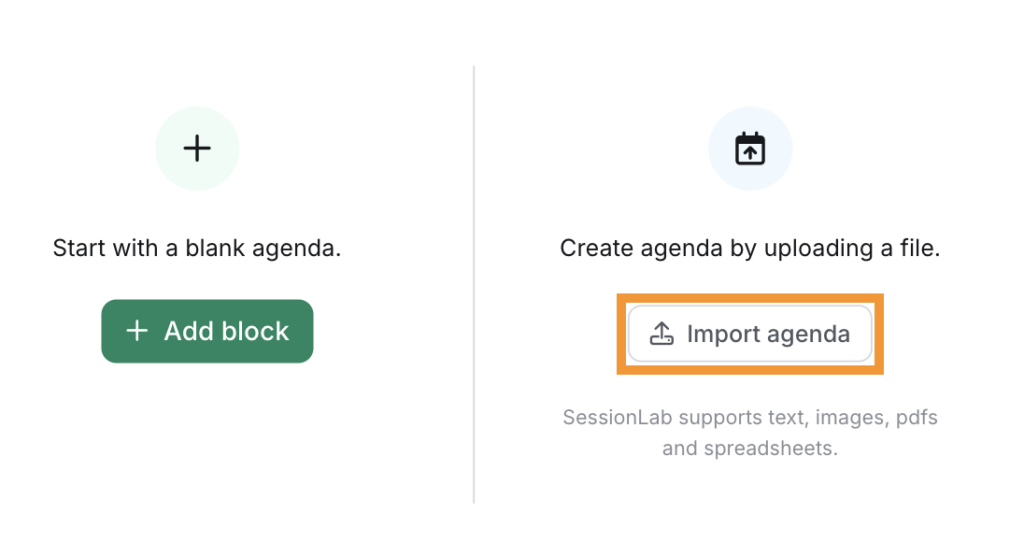Click the word "SessionLab" in the help text
This screenshot has width=1024, height=542.
(618, 416)
